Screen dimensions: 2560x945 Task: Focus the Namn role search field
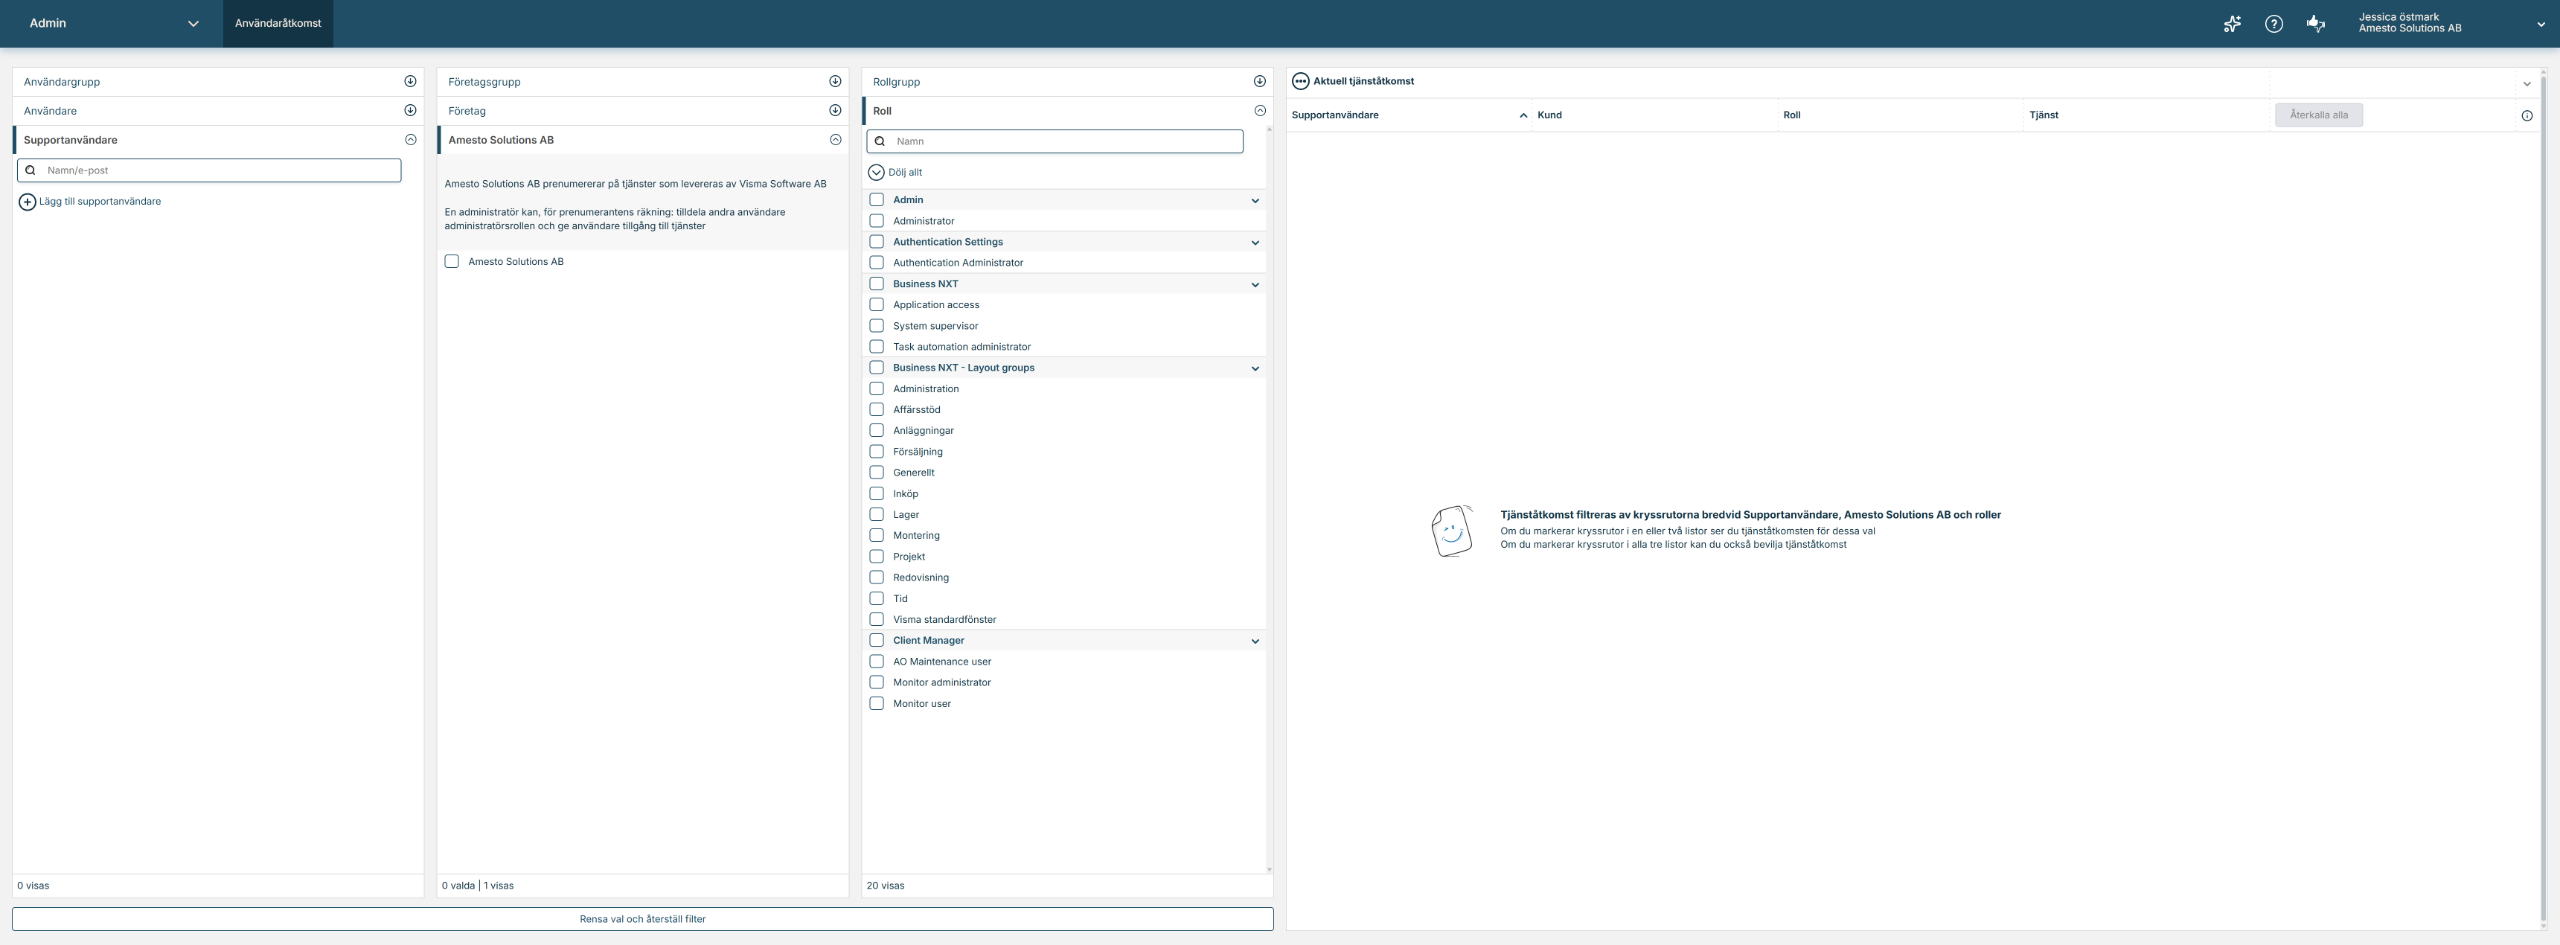pos(1055,142)
